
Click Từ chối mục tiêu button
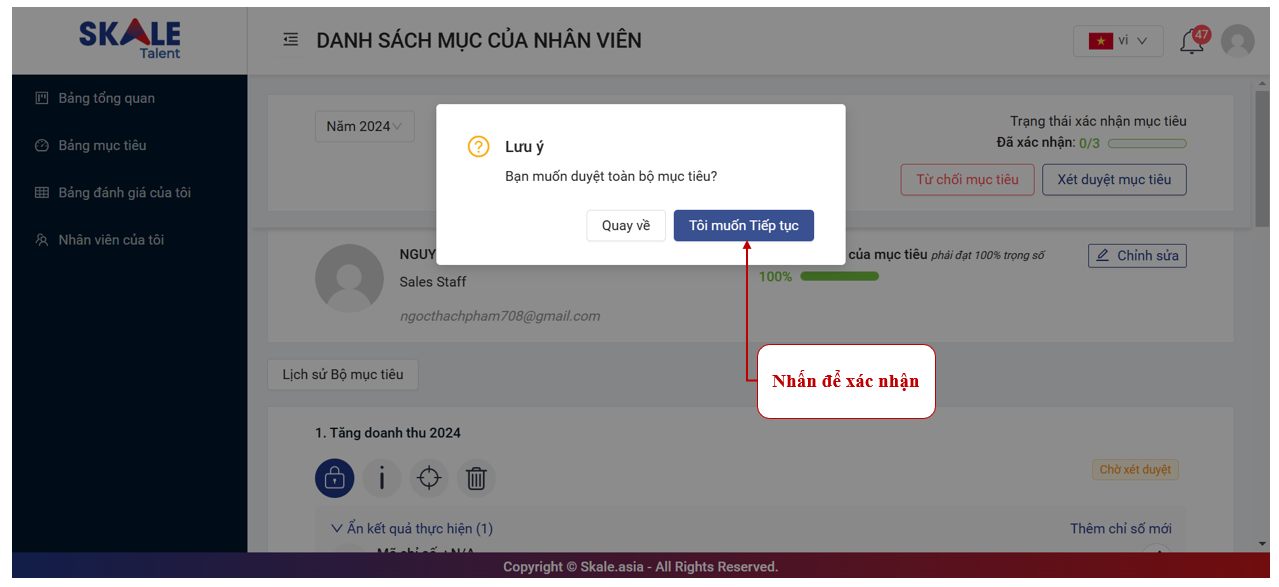(x=966, y=179)
